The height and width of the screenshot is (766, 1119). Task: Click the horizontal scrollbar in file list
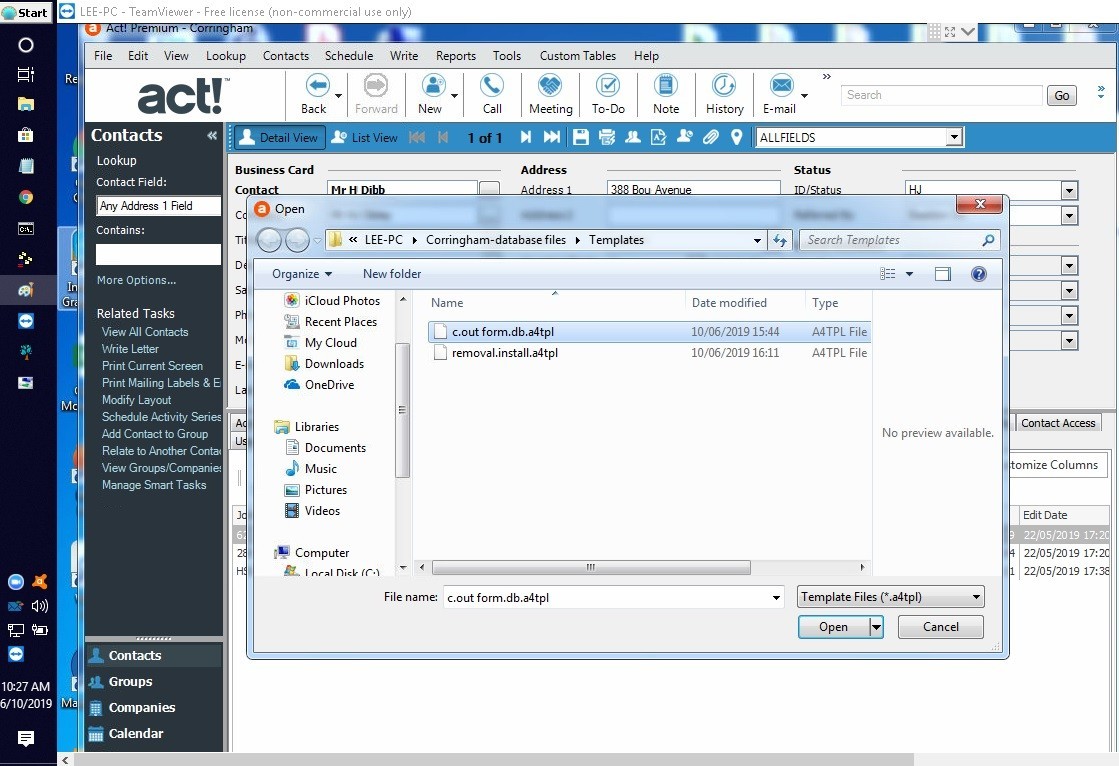(591, 568)
